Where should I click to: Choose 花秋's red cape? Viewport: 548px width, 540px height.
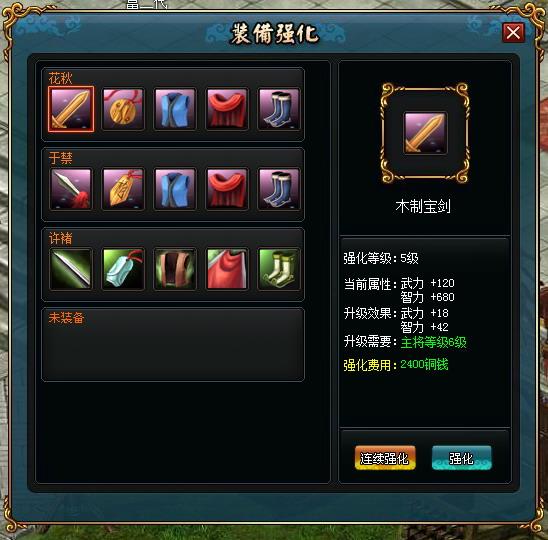pos(227,109)
